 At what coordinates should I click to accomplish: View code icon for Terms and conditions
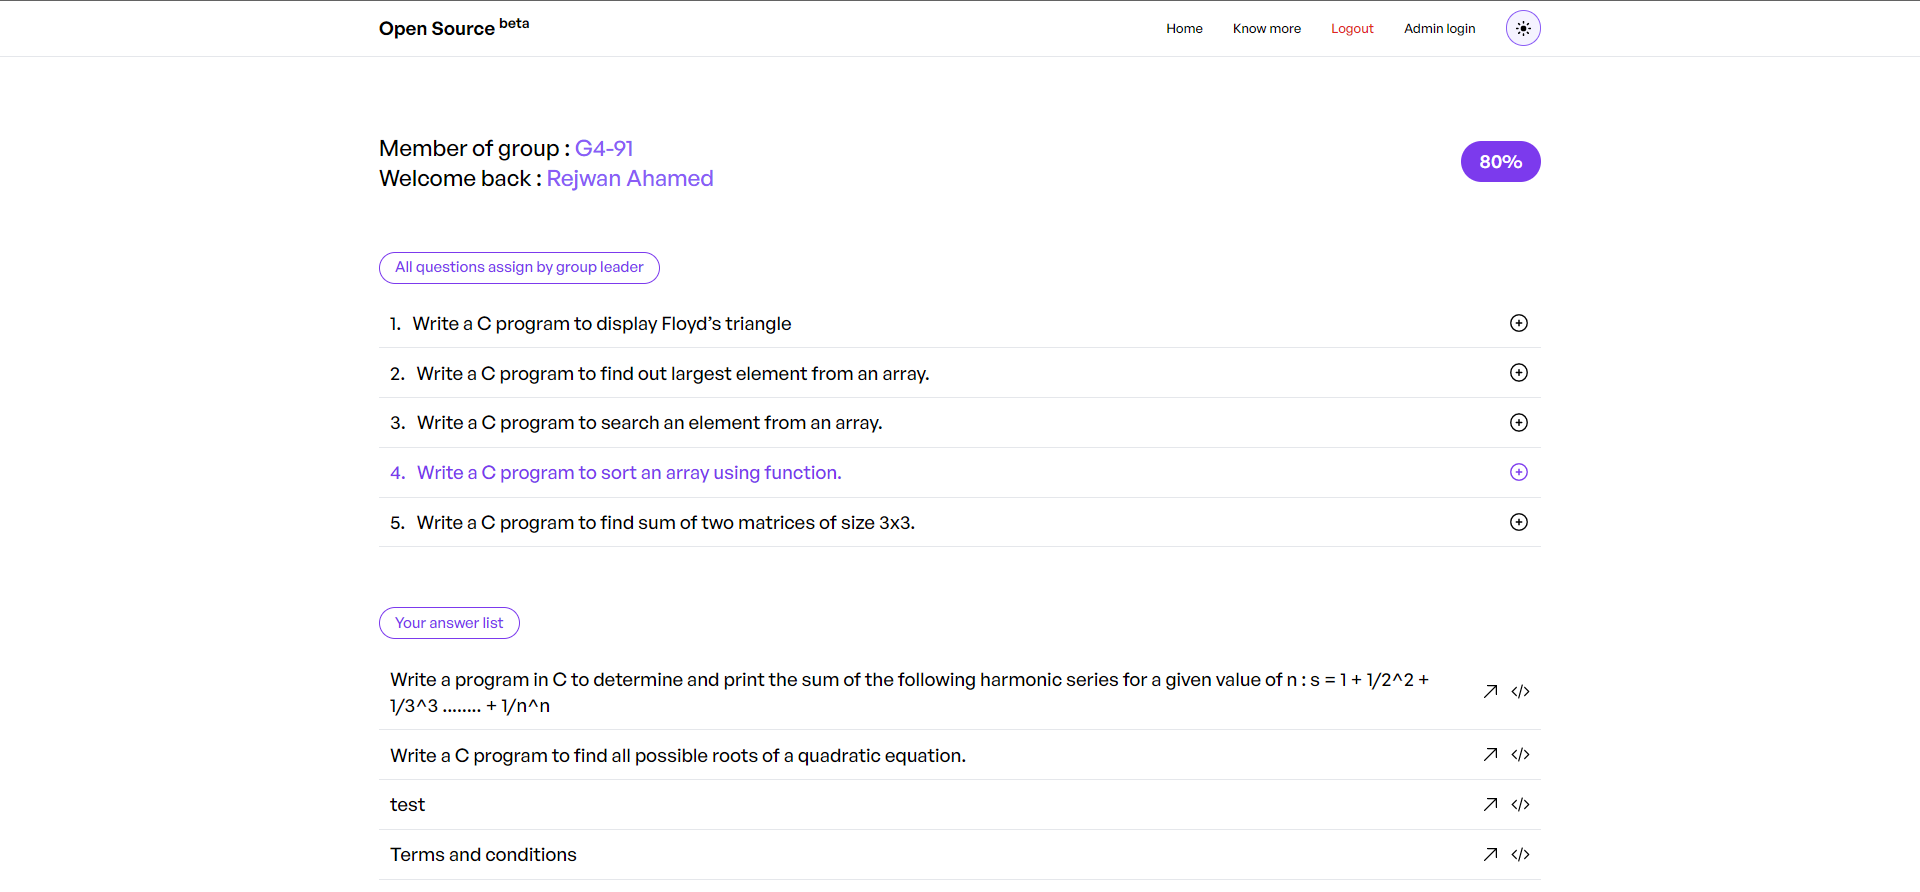[1520, 854]
